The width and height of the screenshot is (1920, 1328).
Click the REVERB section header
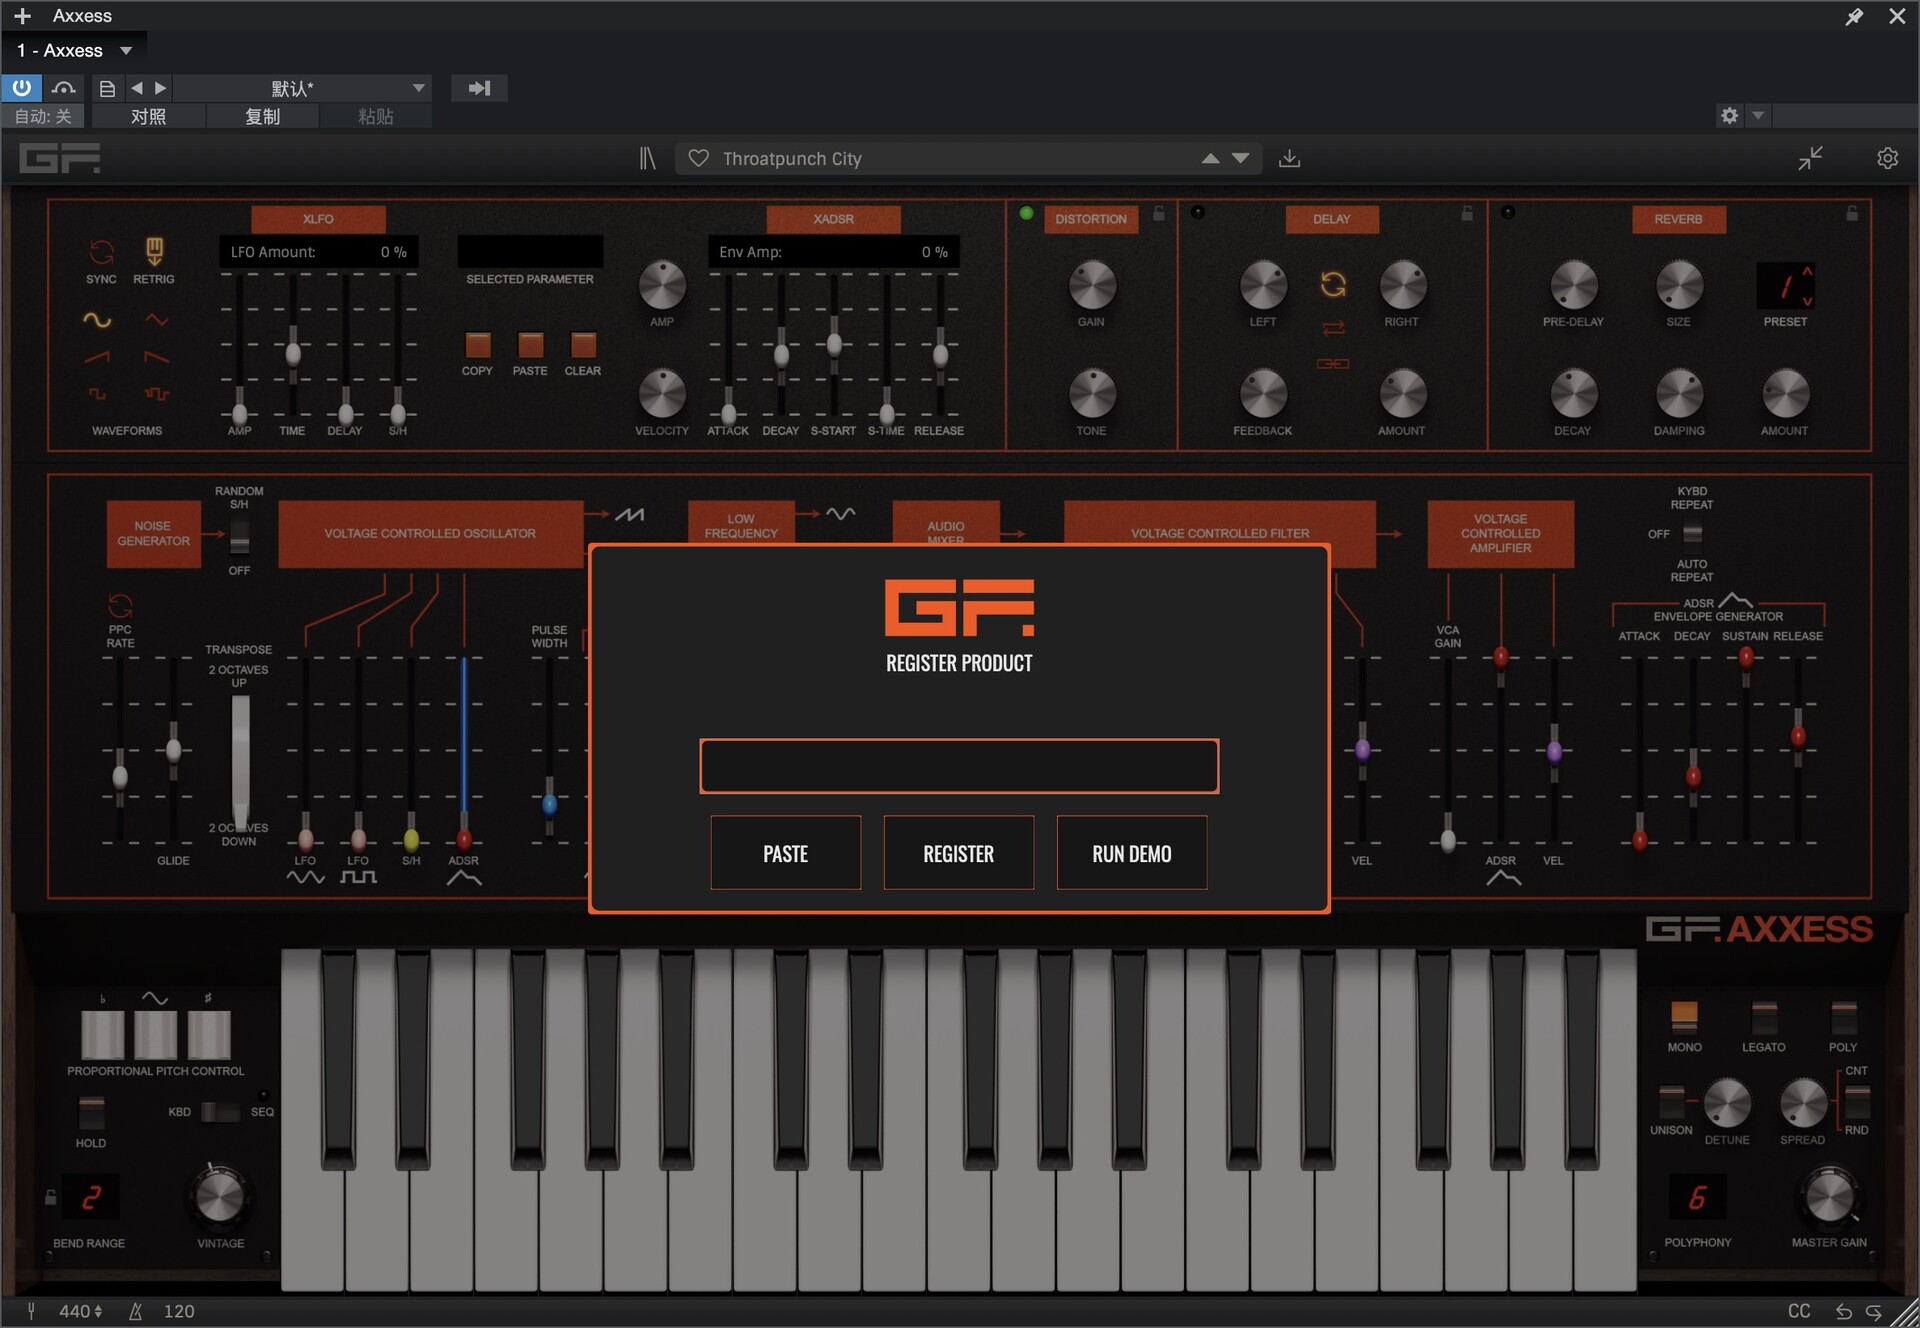pyautogui.click(x=1678, y=219)
